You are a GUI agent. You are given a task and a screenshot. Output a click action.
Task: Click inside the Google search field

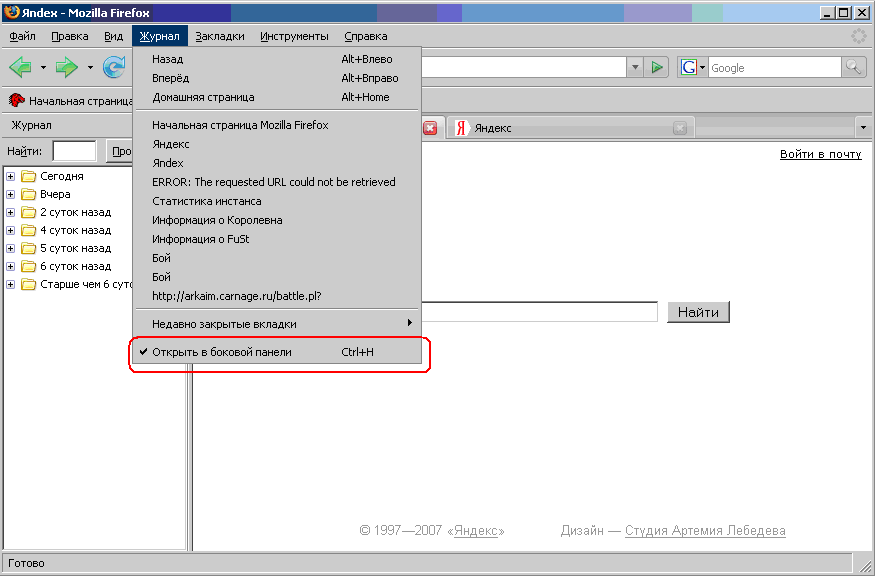(775, 68)
